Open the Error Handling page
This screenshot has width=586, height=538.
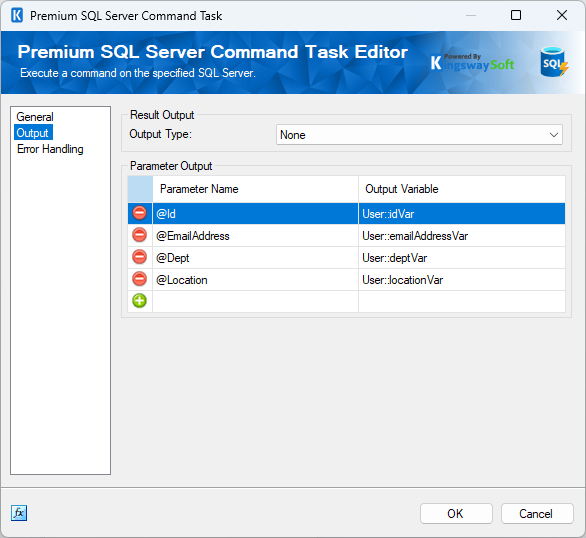(50, 149)
